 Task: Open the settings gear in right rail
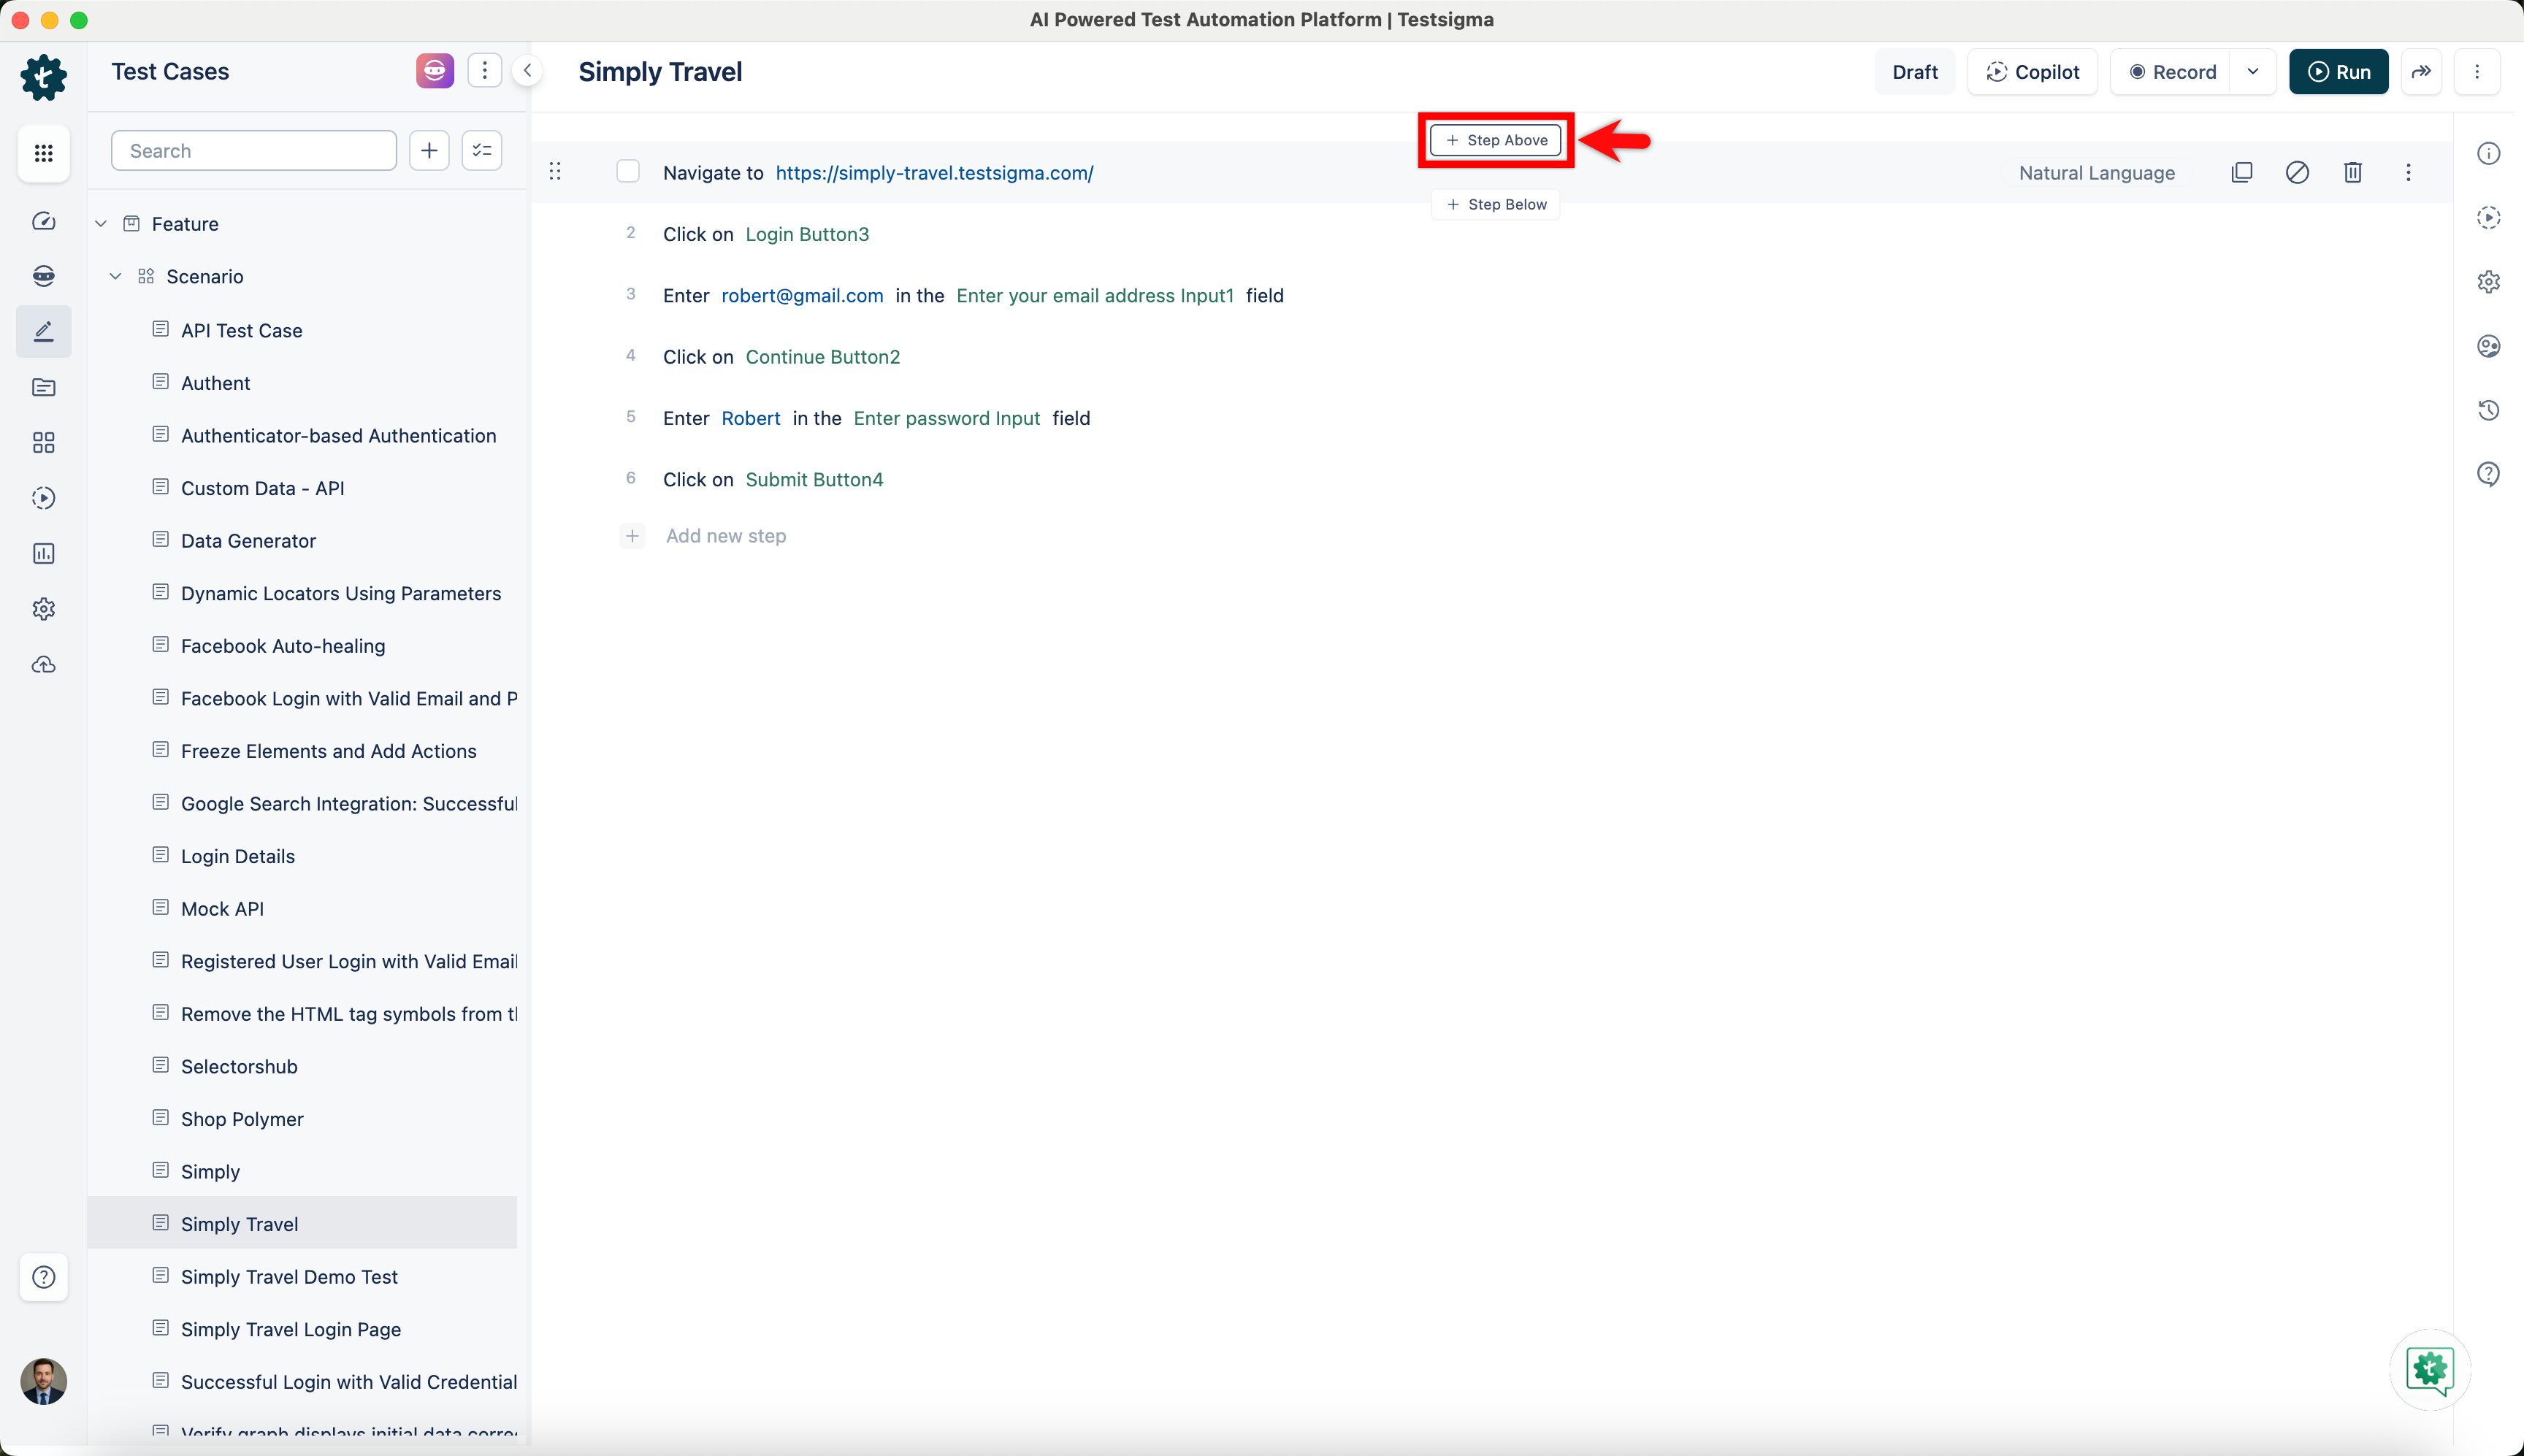pos(2488,282)
